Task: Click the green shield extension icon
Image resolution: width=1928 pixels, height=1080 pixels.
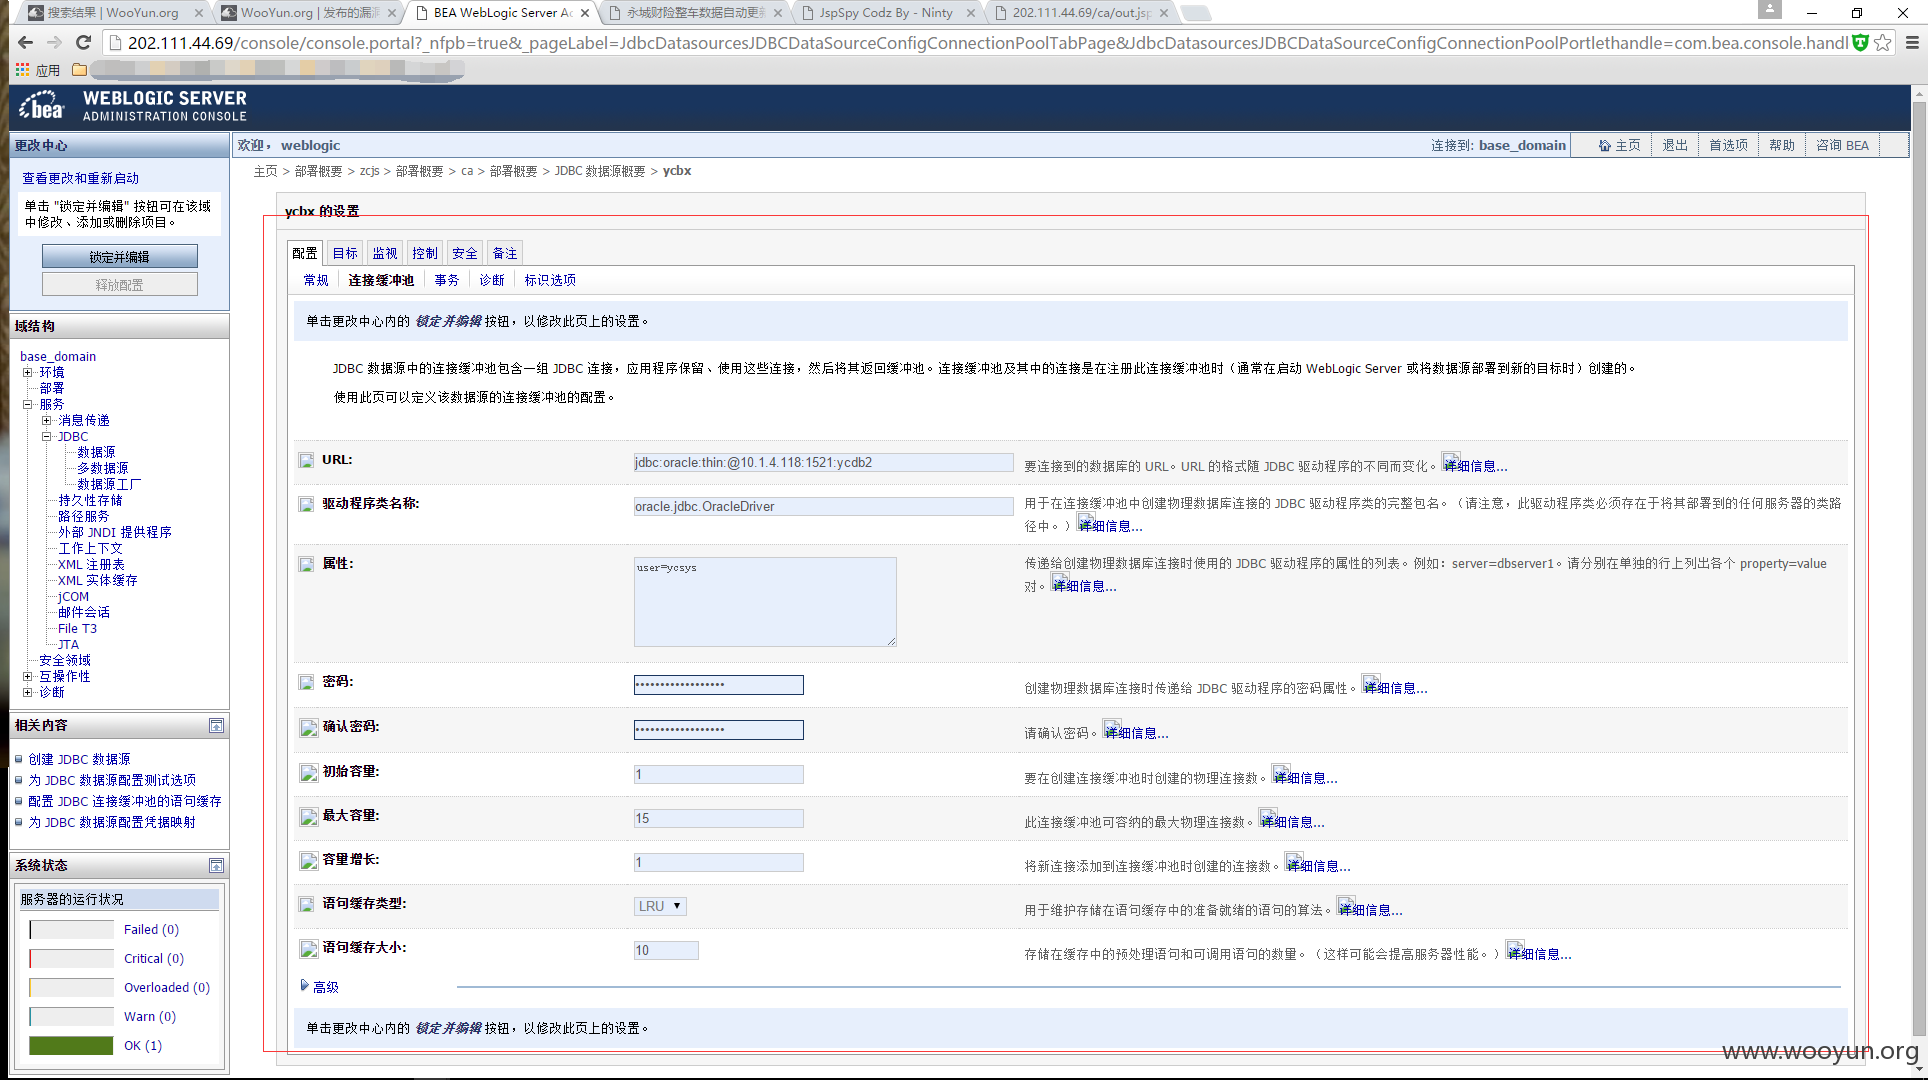Action: pos(1860,42)
